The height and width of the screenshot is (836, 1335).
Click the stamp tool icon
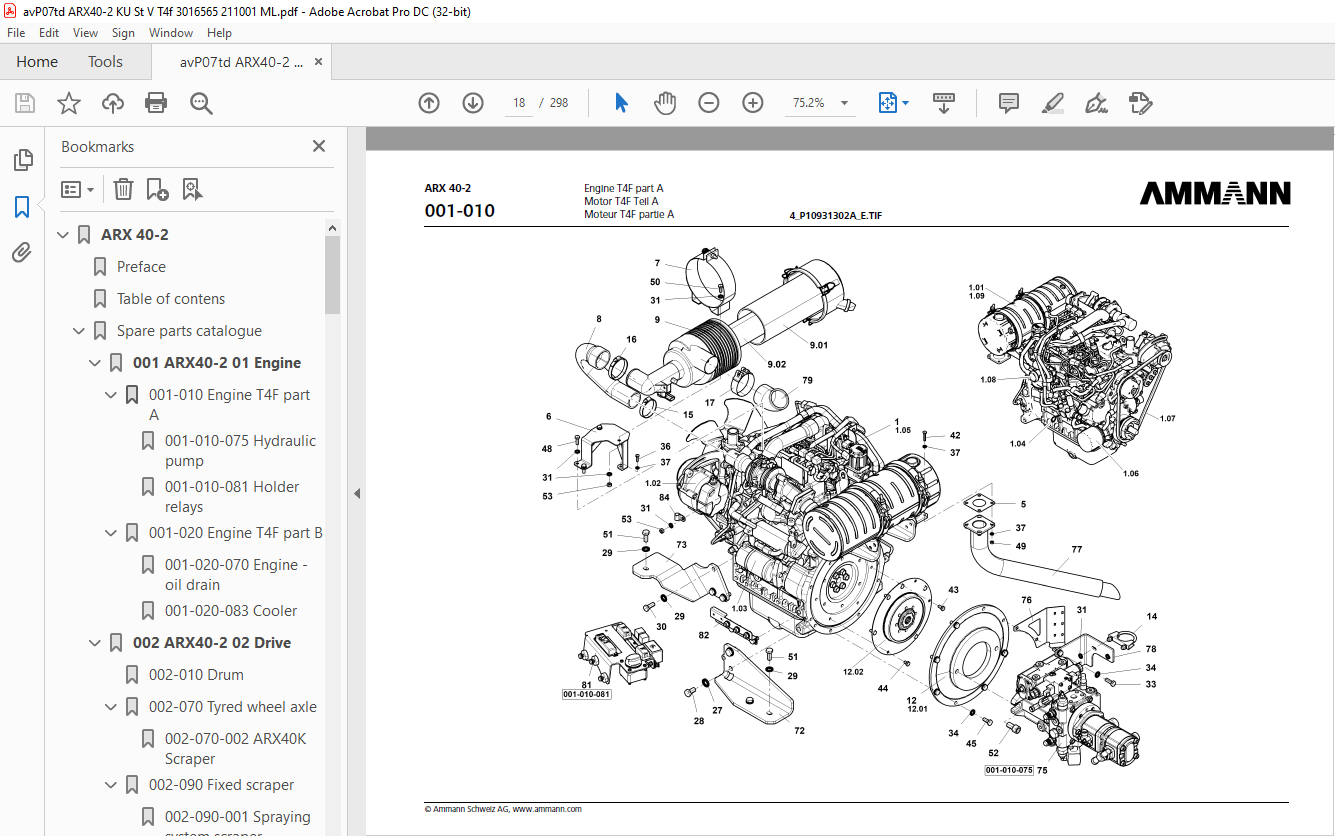point(1140,103)
